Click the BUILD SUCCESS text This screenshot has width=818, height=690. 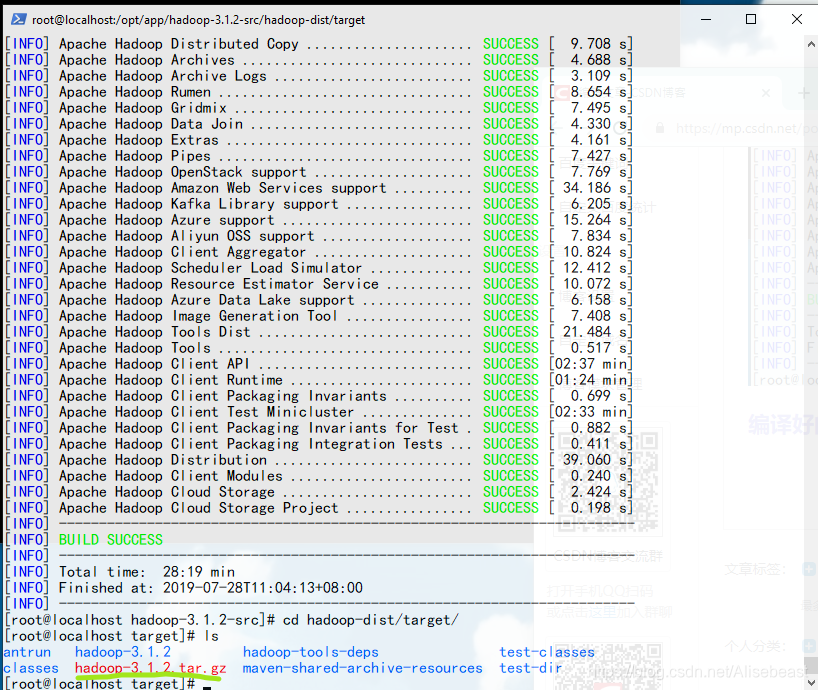pyautogui.click(x=111, y=540)
